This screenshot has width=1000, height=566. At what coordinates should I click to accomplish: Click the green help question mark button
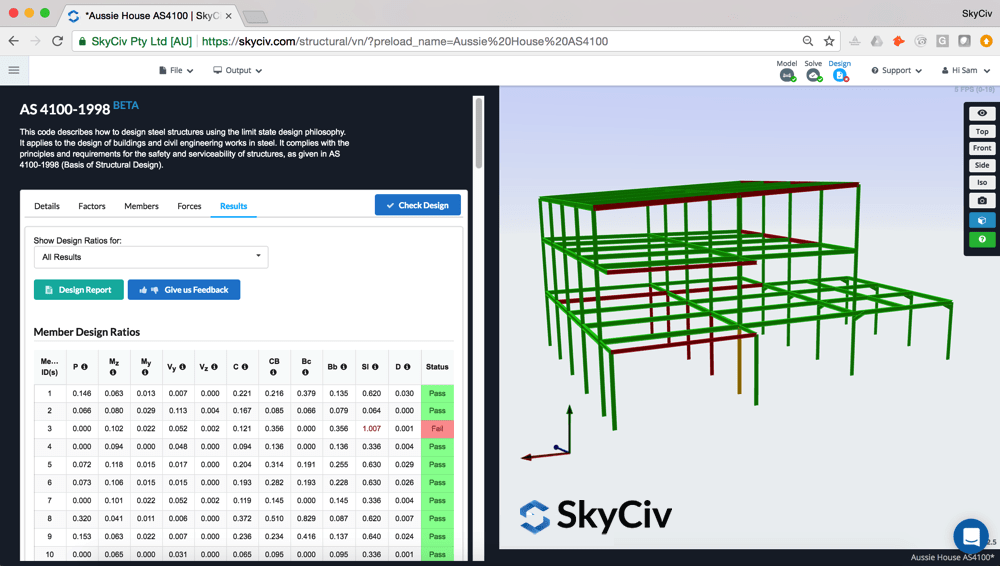point(982,240)
